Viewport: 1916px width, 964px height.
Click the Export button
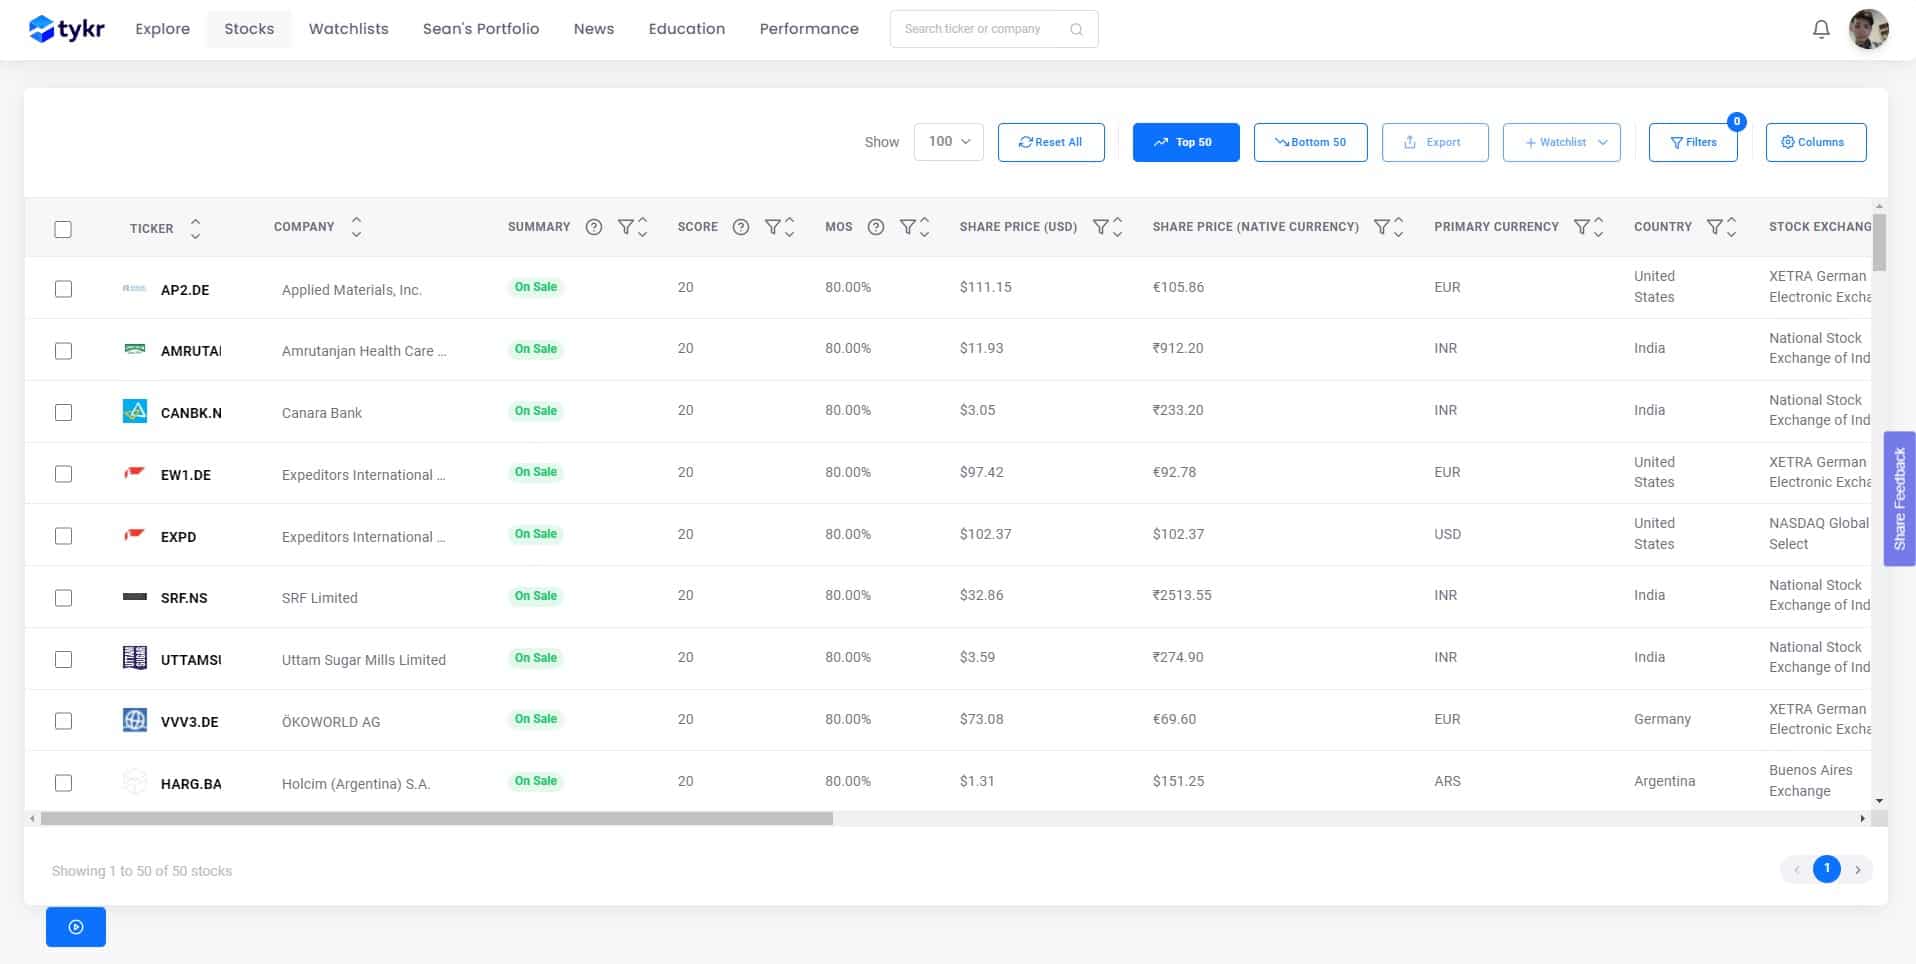(x=1435, y=142)
